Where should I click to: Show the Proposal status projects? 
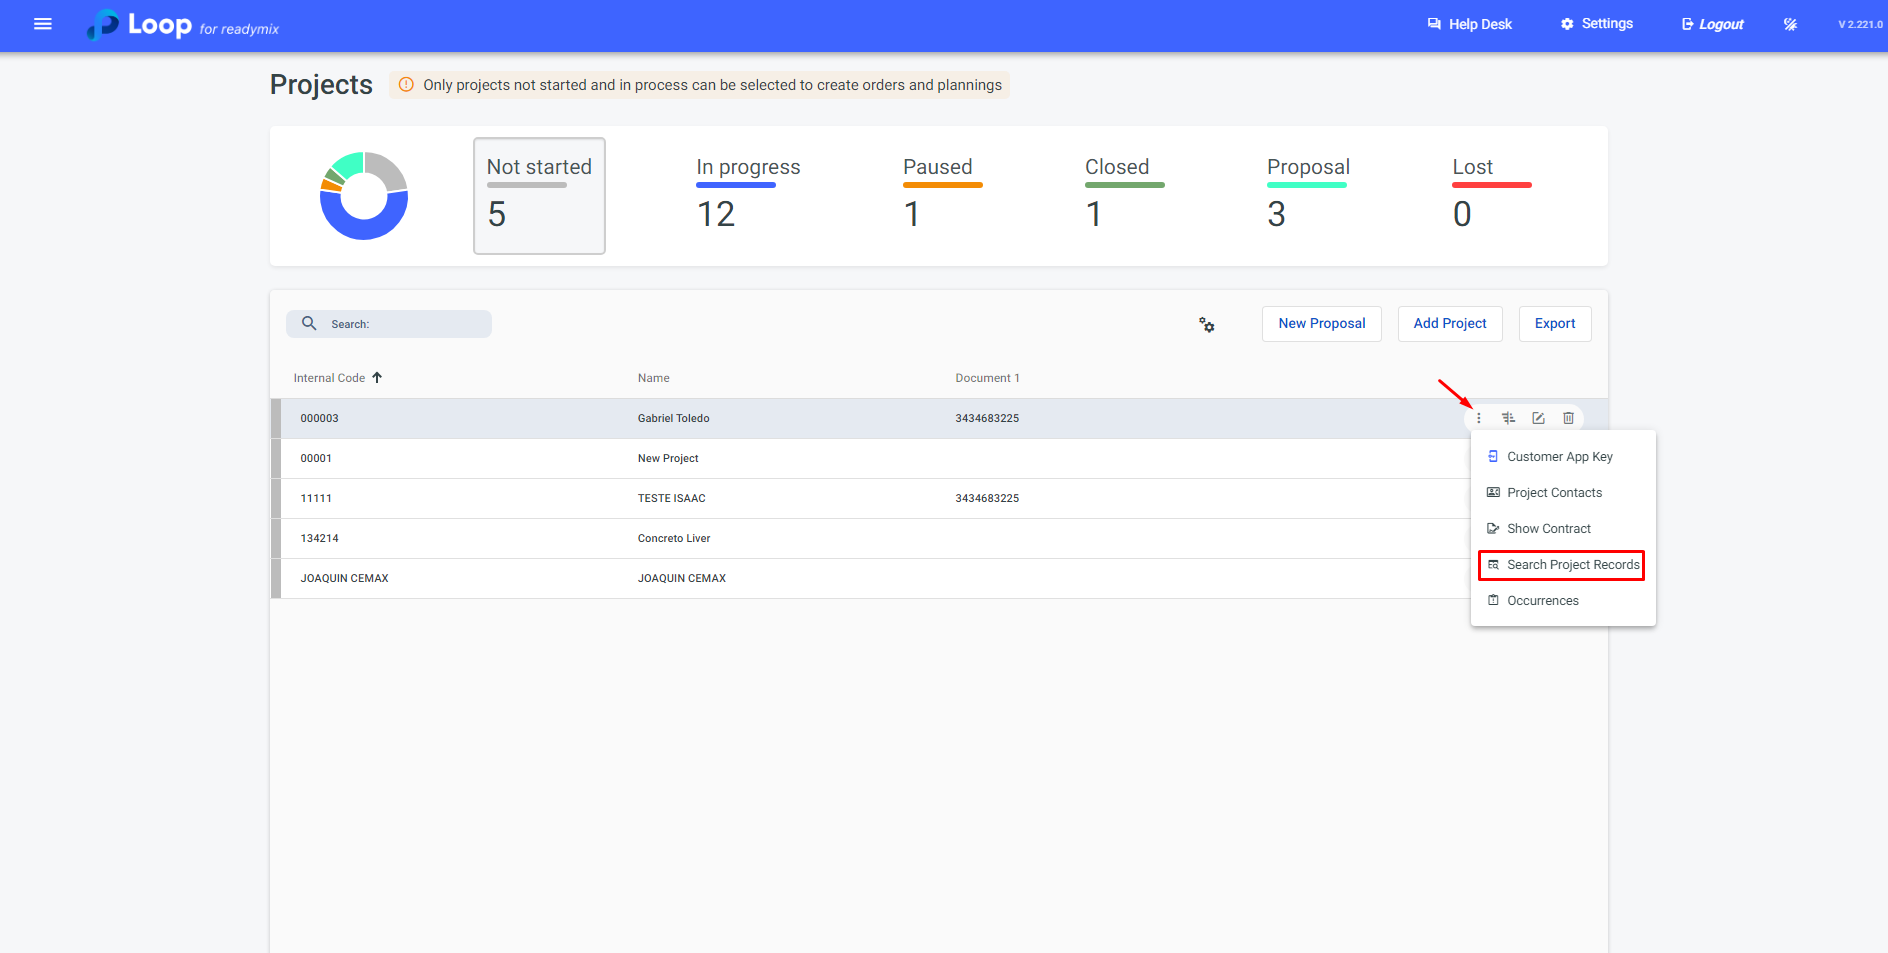(x=1308, y=196)
